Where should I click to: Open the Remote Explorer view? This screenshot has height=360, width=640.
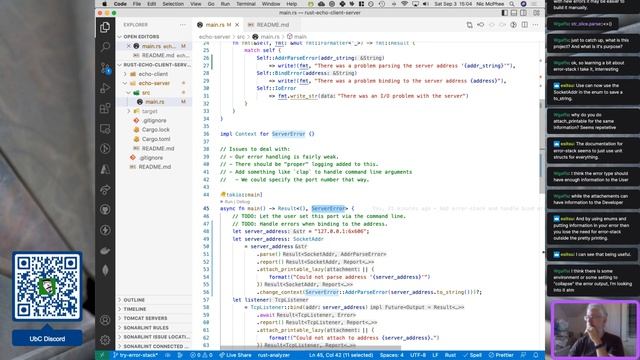(x=105, y=129)
